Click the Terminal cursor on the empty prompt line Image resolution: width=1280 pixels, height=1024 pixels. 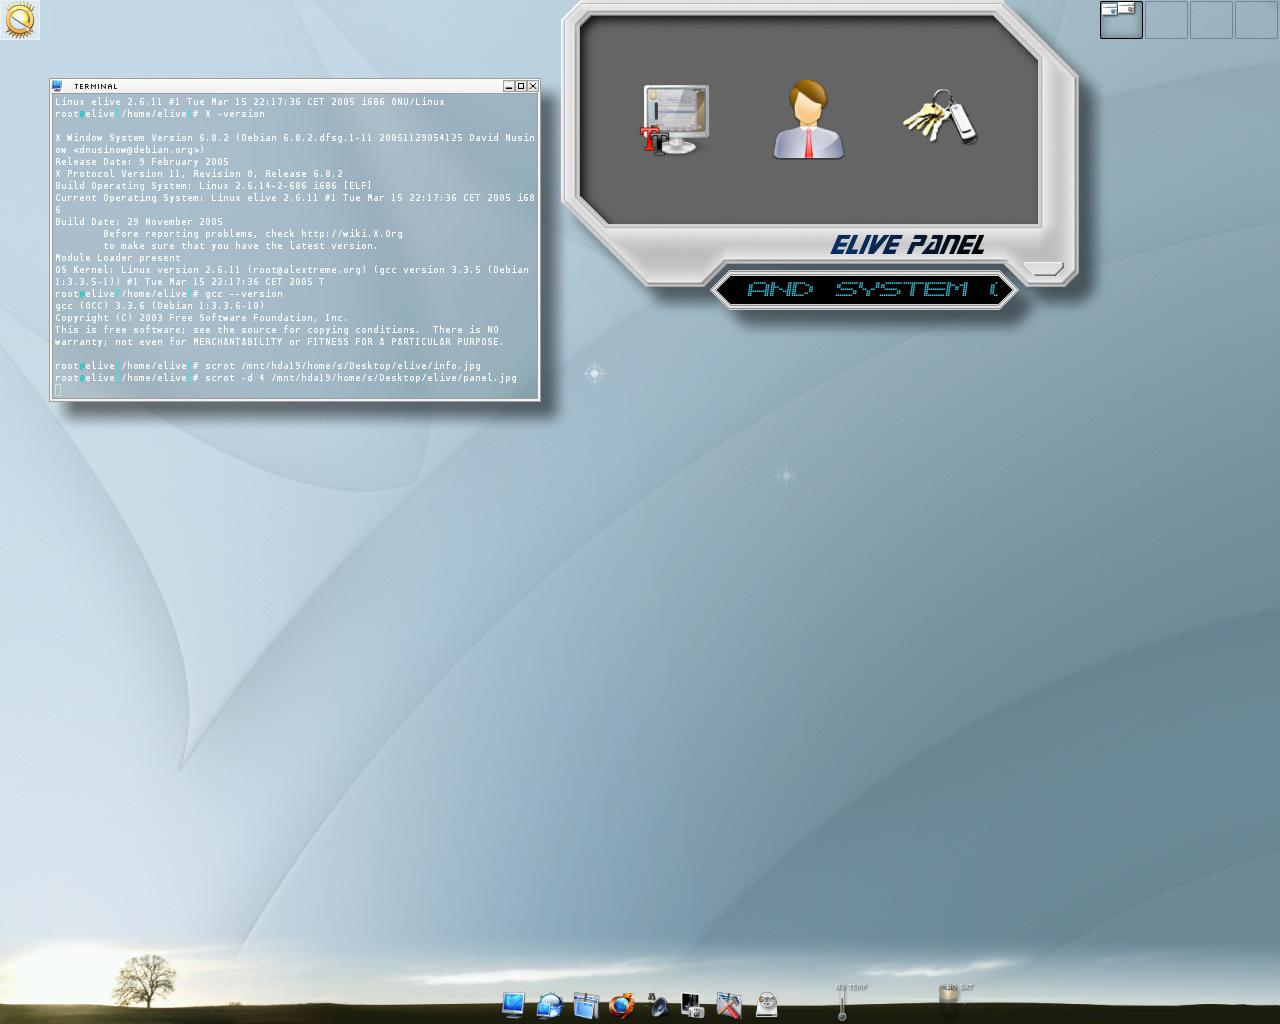click(x=58, y=390)
